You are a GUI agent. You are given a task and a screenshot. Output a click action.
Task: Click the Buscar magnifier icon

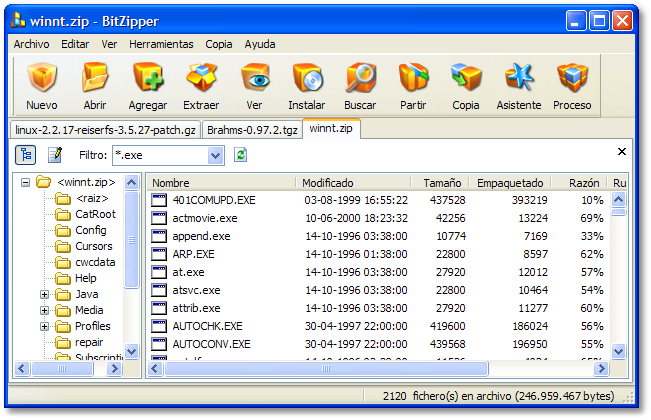coord(360,78)
